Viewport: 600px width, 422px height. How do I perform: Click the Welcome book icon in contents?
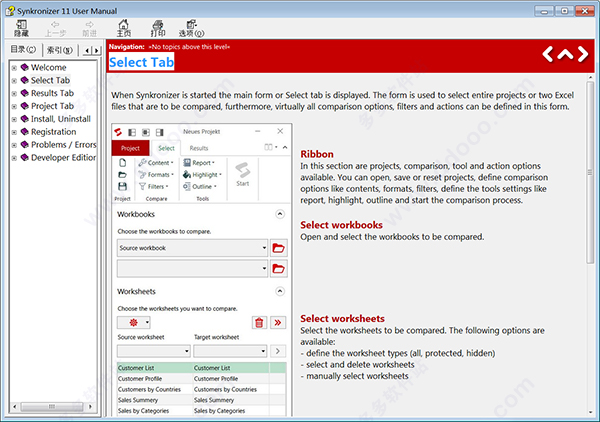click(x=24, y=67)
